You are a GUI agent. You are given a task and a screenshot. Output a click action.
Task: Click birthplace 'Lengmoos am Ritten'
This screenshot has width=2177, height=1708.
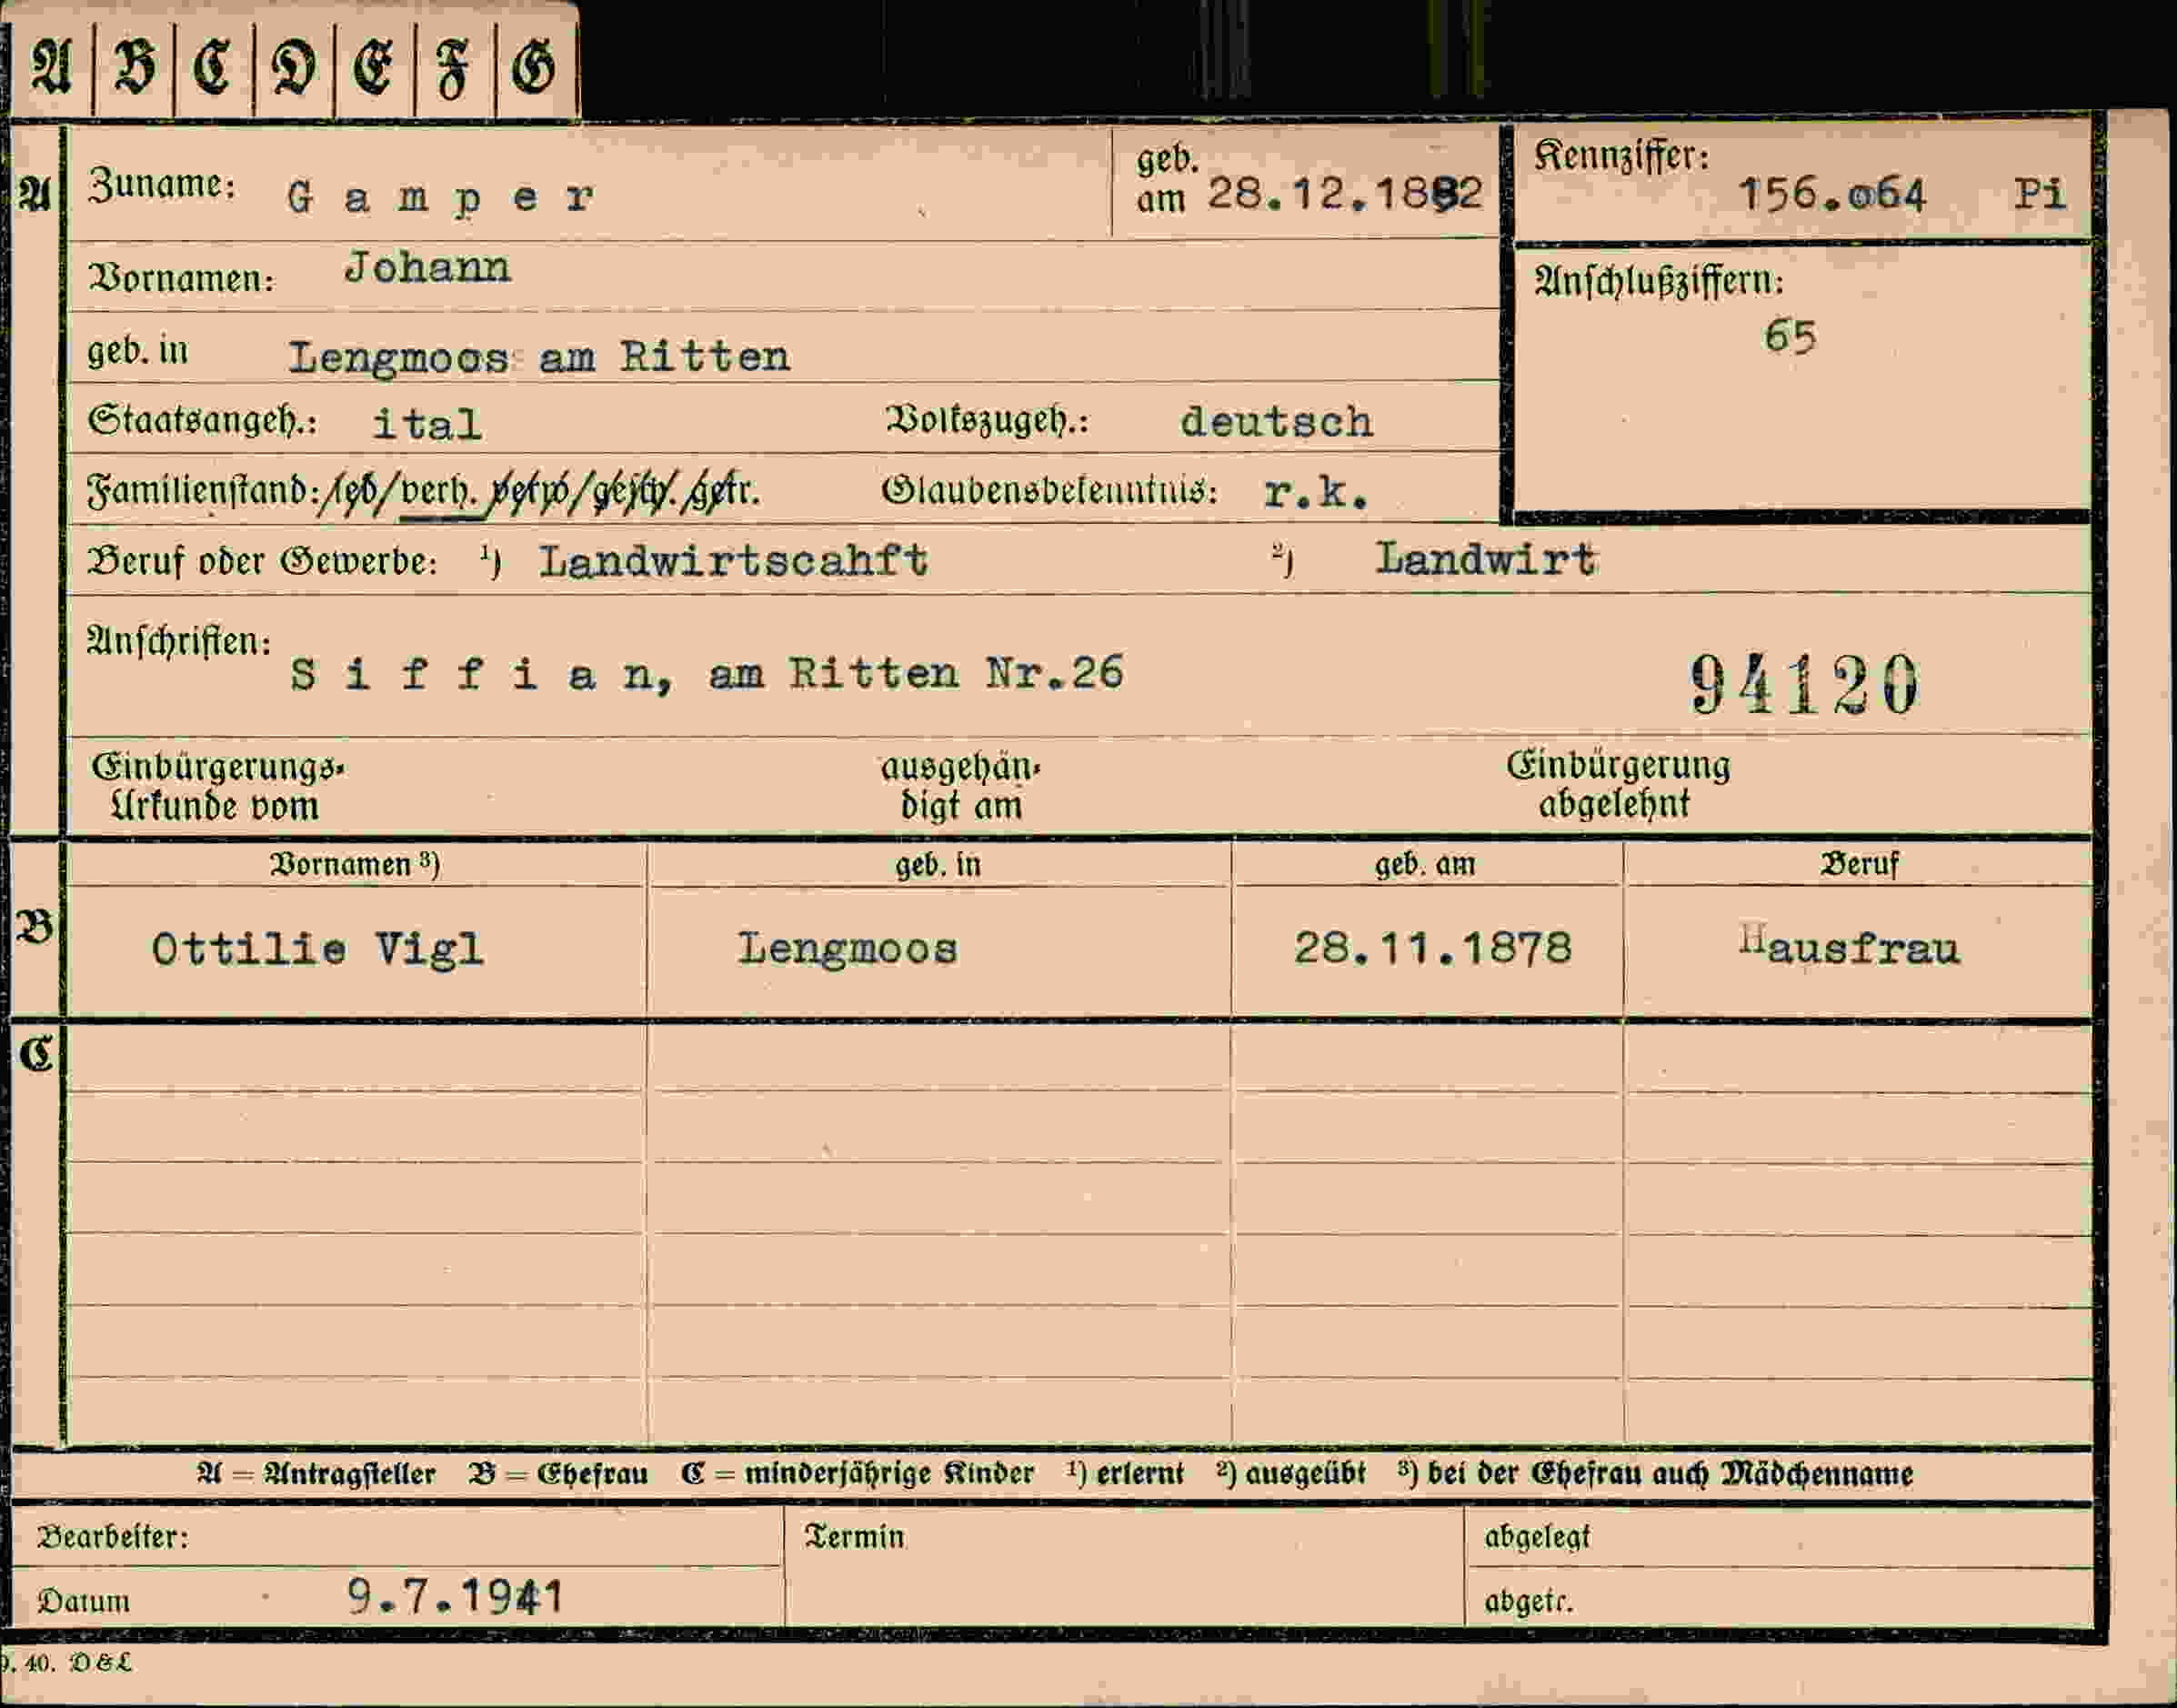[x=539, y=358]
